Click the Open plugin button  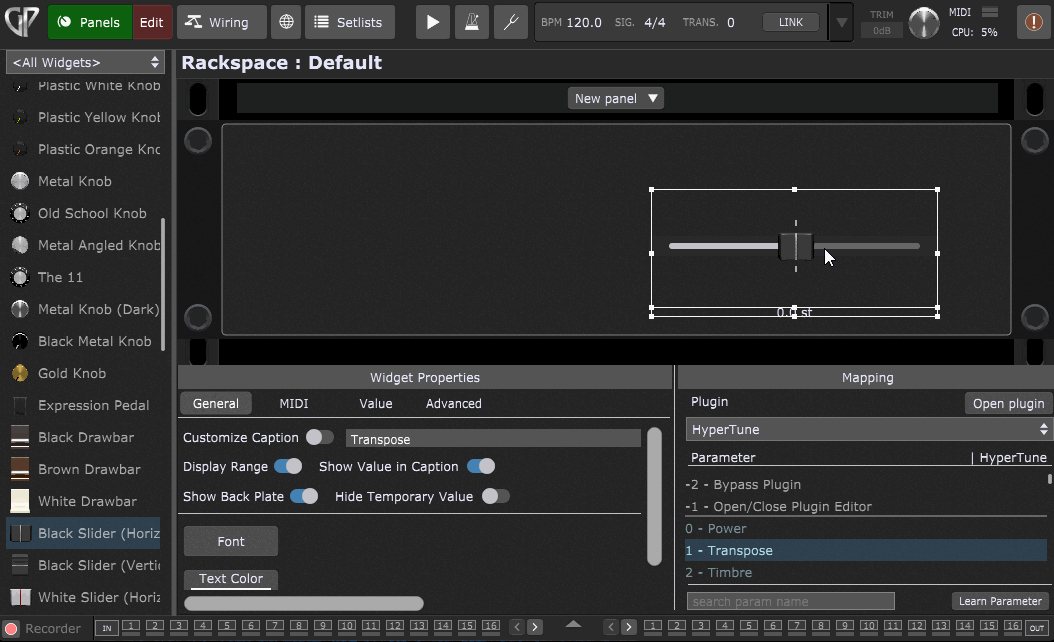point(1008,403)
